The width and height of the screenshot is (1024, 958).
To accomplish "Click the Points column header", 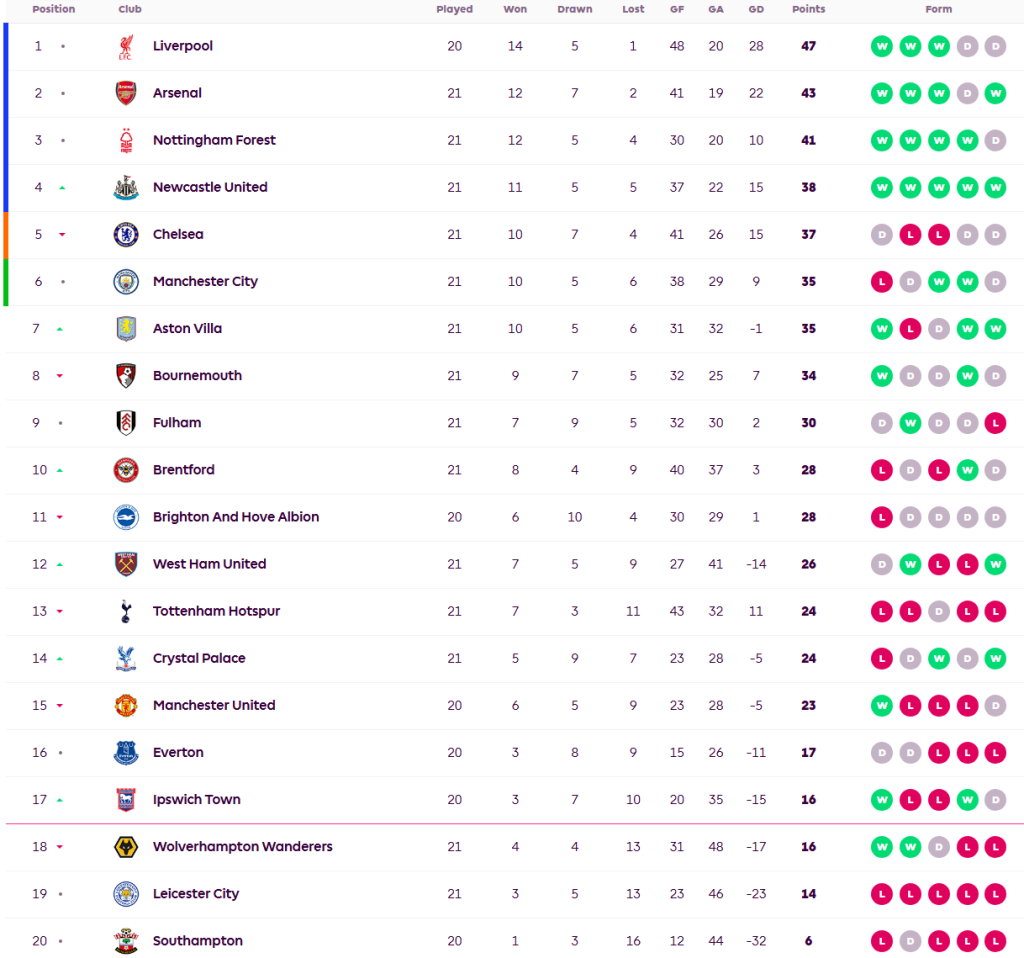I will [808, 9].
